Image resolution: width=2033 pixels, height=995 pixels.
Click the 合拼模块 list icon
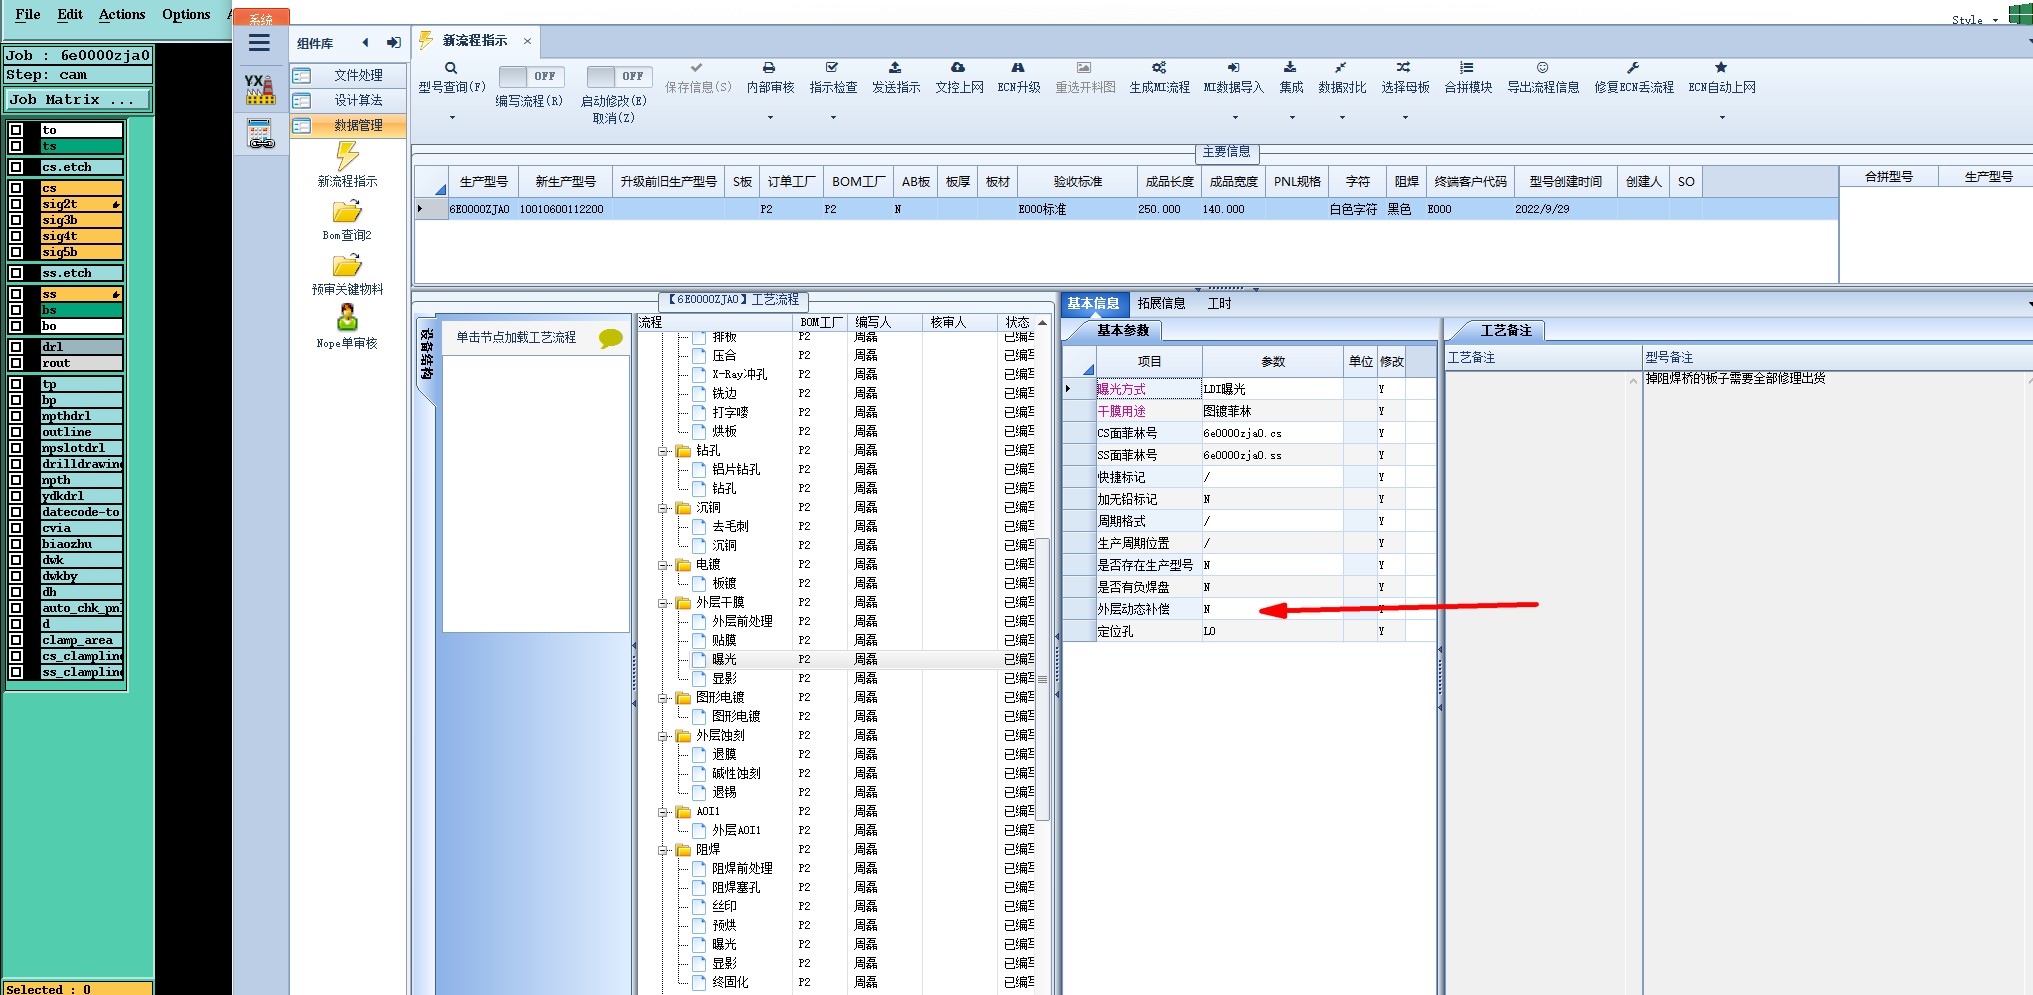pos(1467,68)
